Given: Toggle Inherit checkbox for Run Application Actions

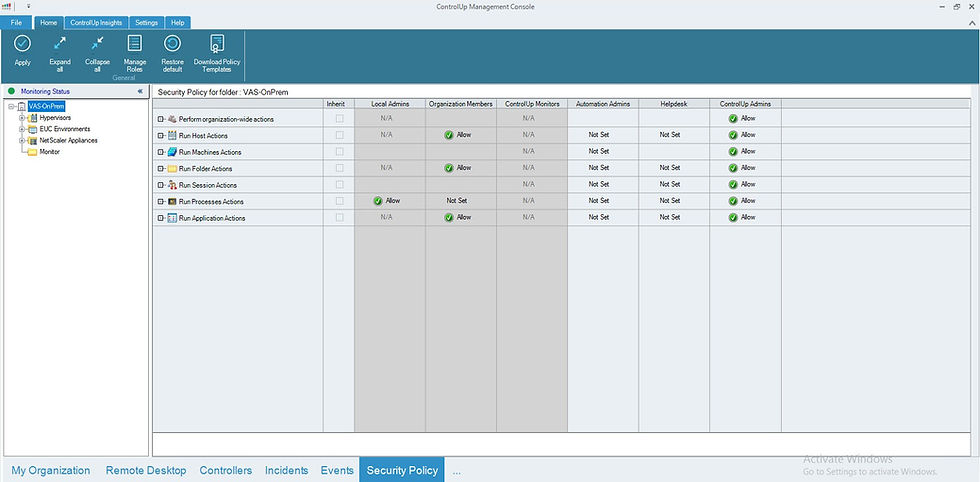Looking at the screenshot, I should click(x=339, y=218).
